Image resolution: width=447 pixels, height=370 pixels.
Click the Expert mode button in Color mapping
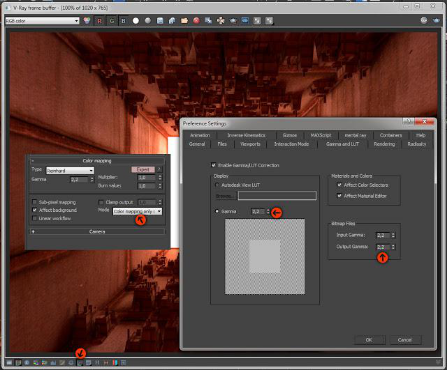[143, 170]
